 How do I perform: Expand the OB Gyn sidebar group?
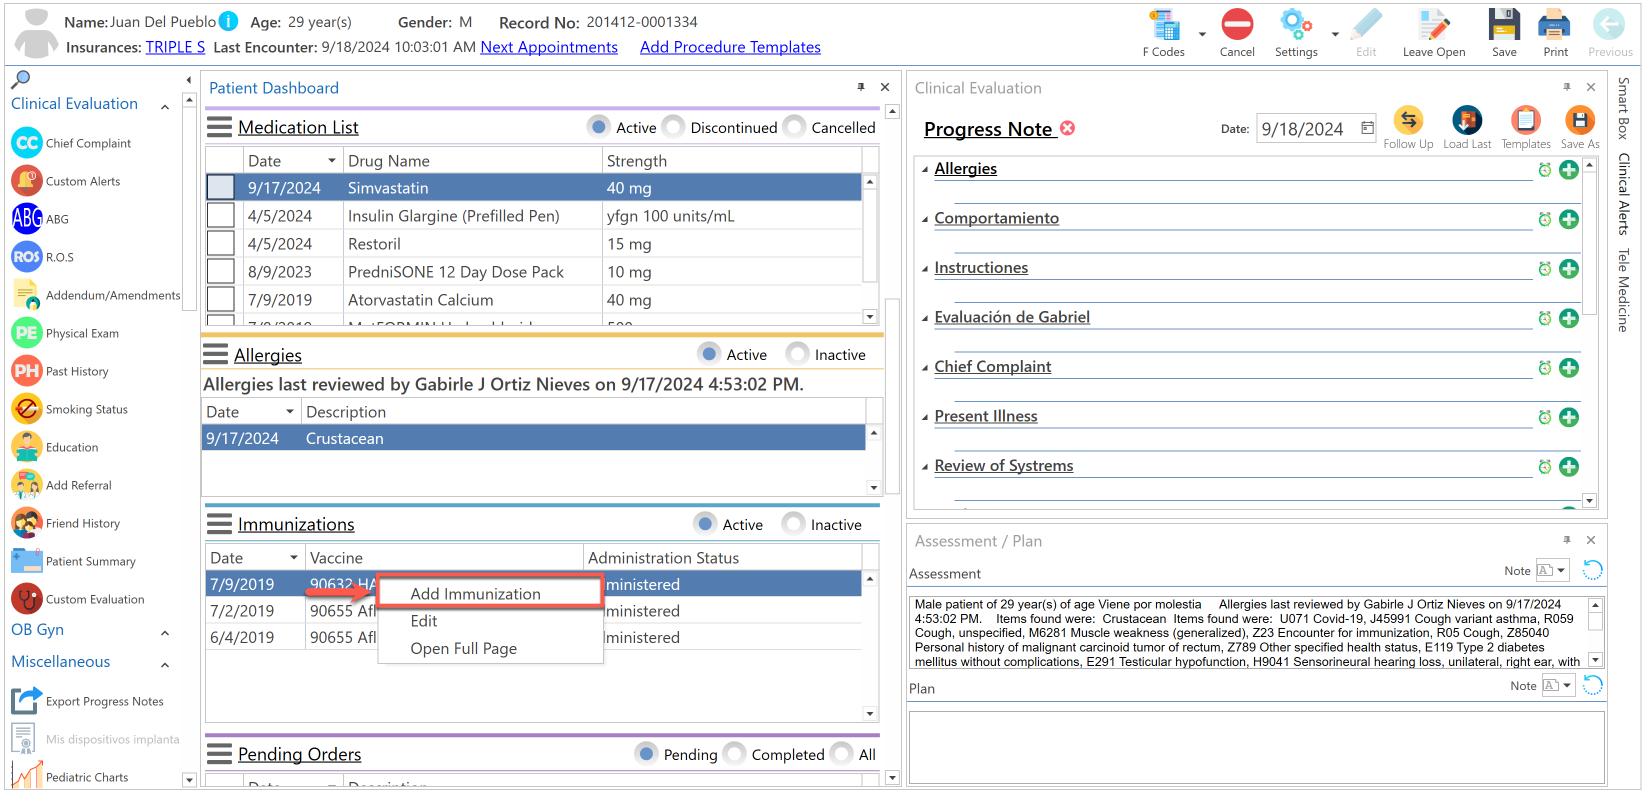coord(165,632)
